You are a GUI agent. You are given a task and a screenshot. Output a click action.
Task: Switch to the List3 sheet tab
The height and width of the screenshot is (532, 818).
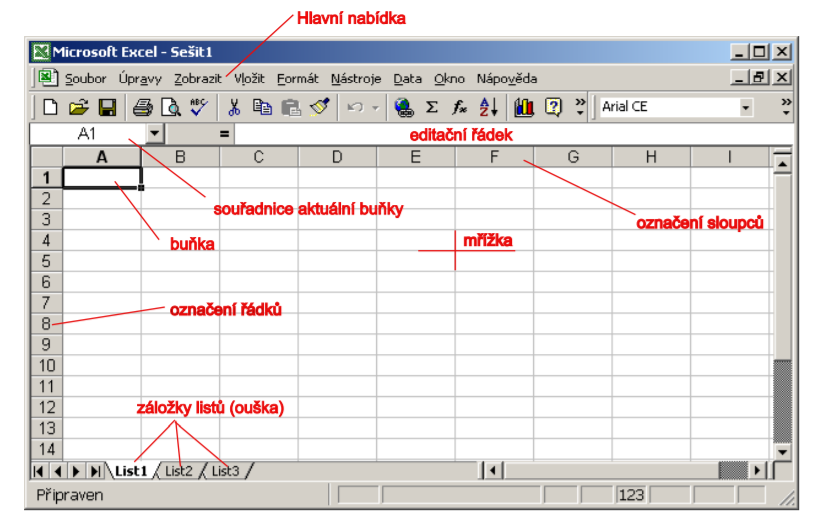[x=225, y=471]
